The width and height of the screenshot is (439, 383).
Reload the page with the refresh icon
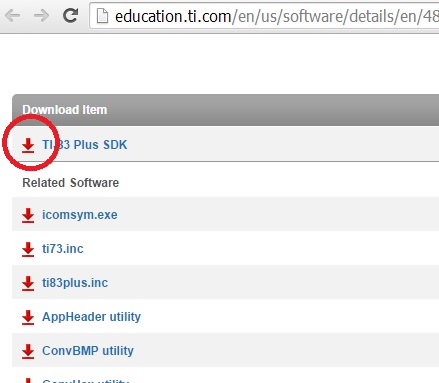point(70,15)
